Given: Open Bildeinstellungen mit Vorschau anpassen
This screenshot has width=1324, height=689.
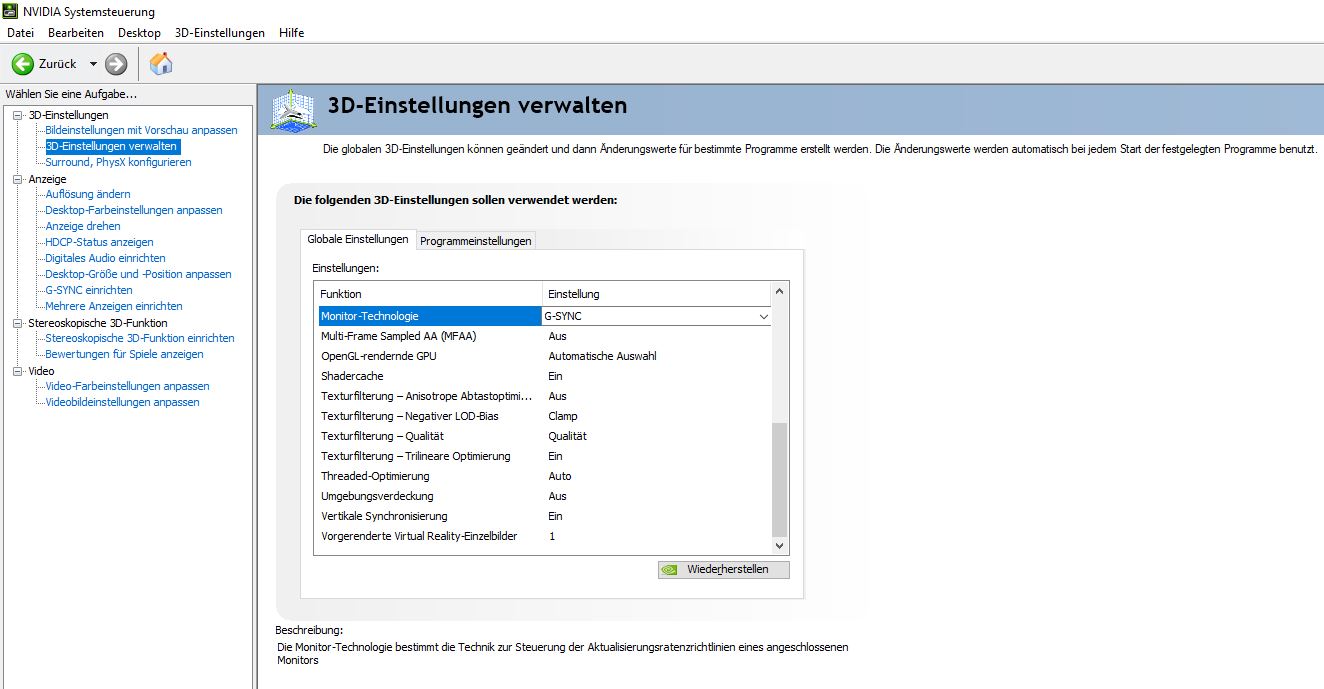Looking at the screenshot, I should pyautogui.click(x=141, y=130).
